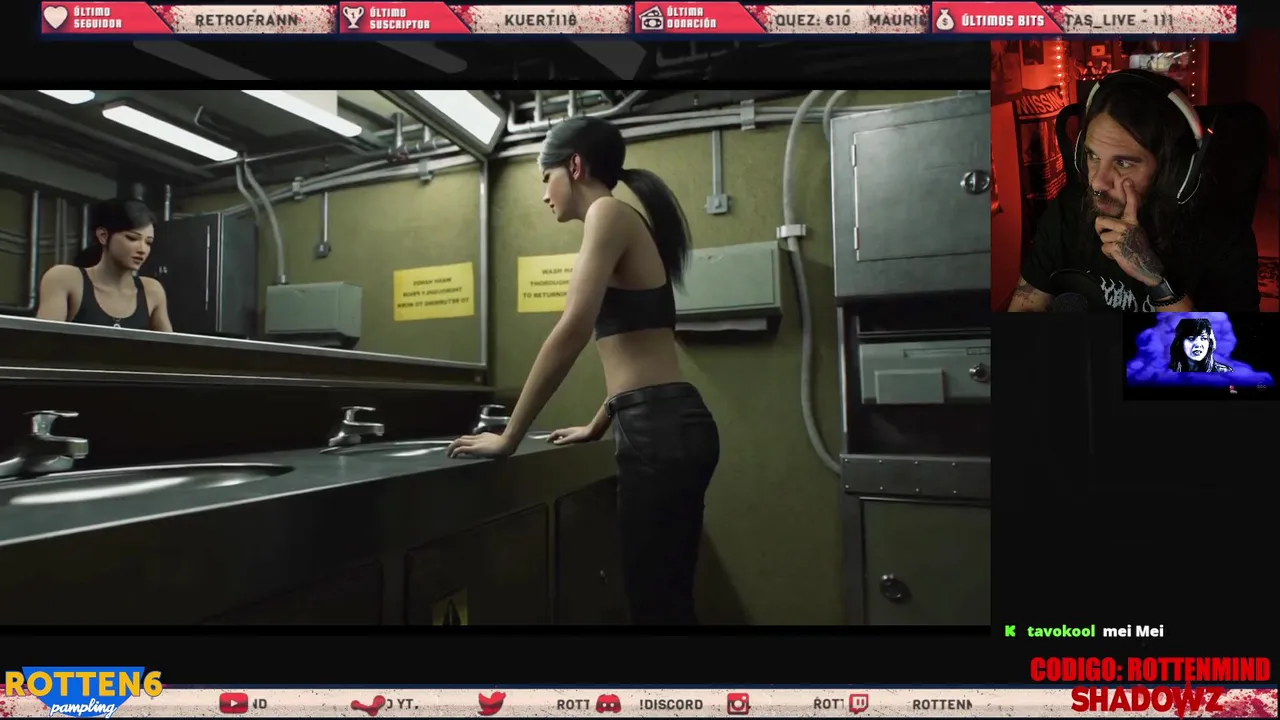
Task: Click the streamer webcam feed
Action: pos(1135,176)
